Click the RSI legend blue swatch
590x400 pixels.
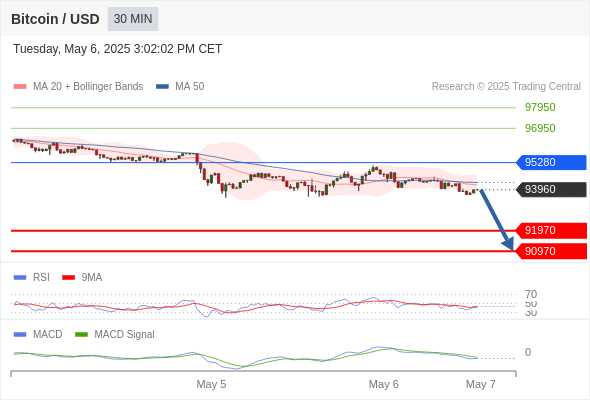click(x=20, y=278)
